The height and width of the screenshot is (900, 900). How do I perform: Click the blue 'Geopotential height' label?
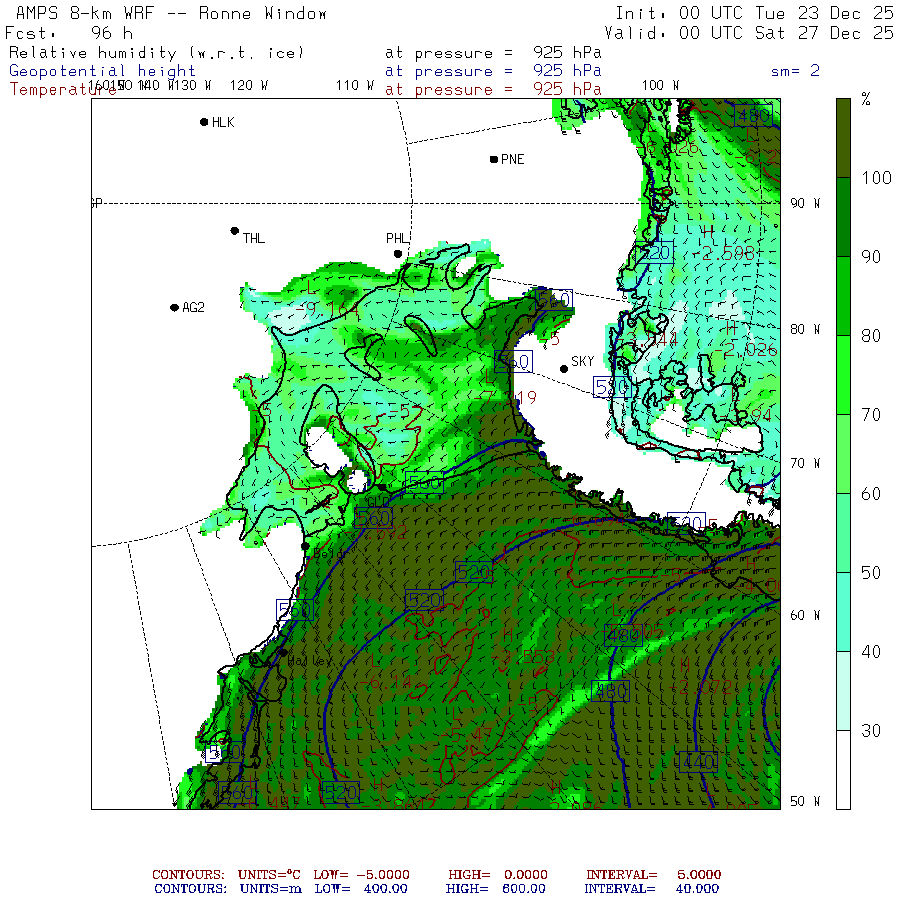pyautogui.click(x=102, y=71)
